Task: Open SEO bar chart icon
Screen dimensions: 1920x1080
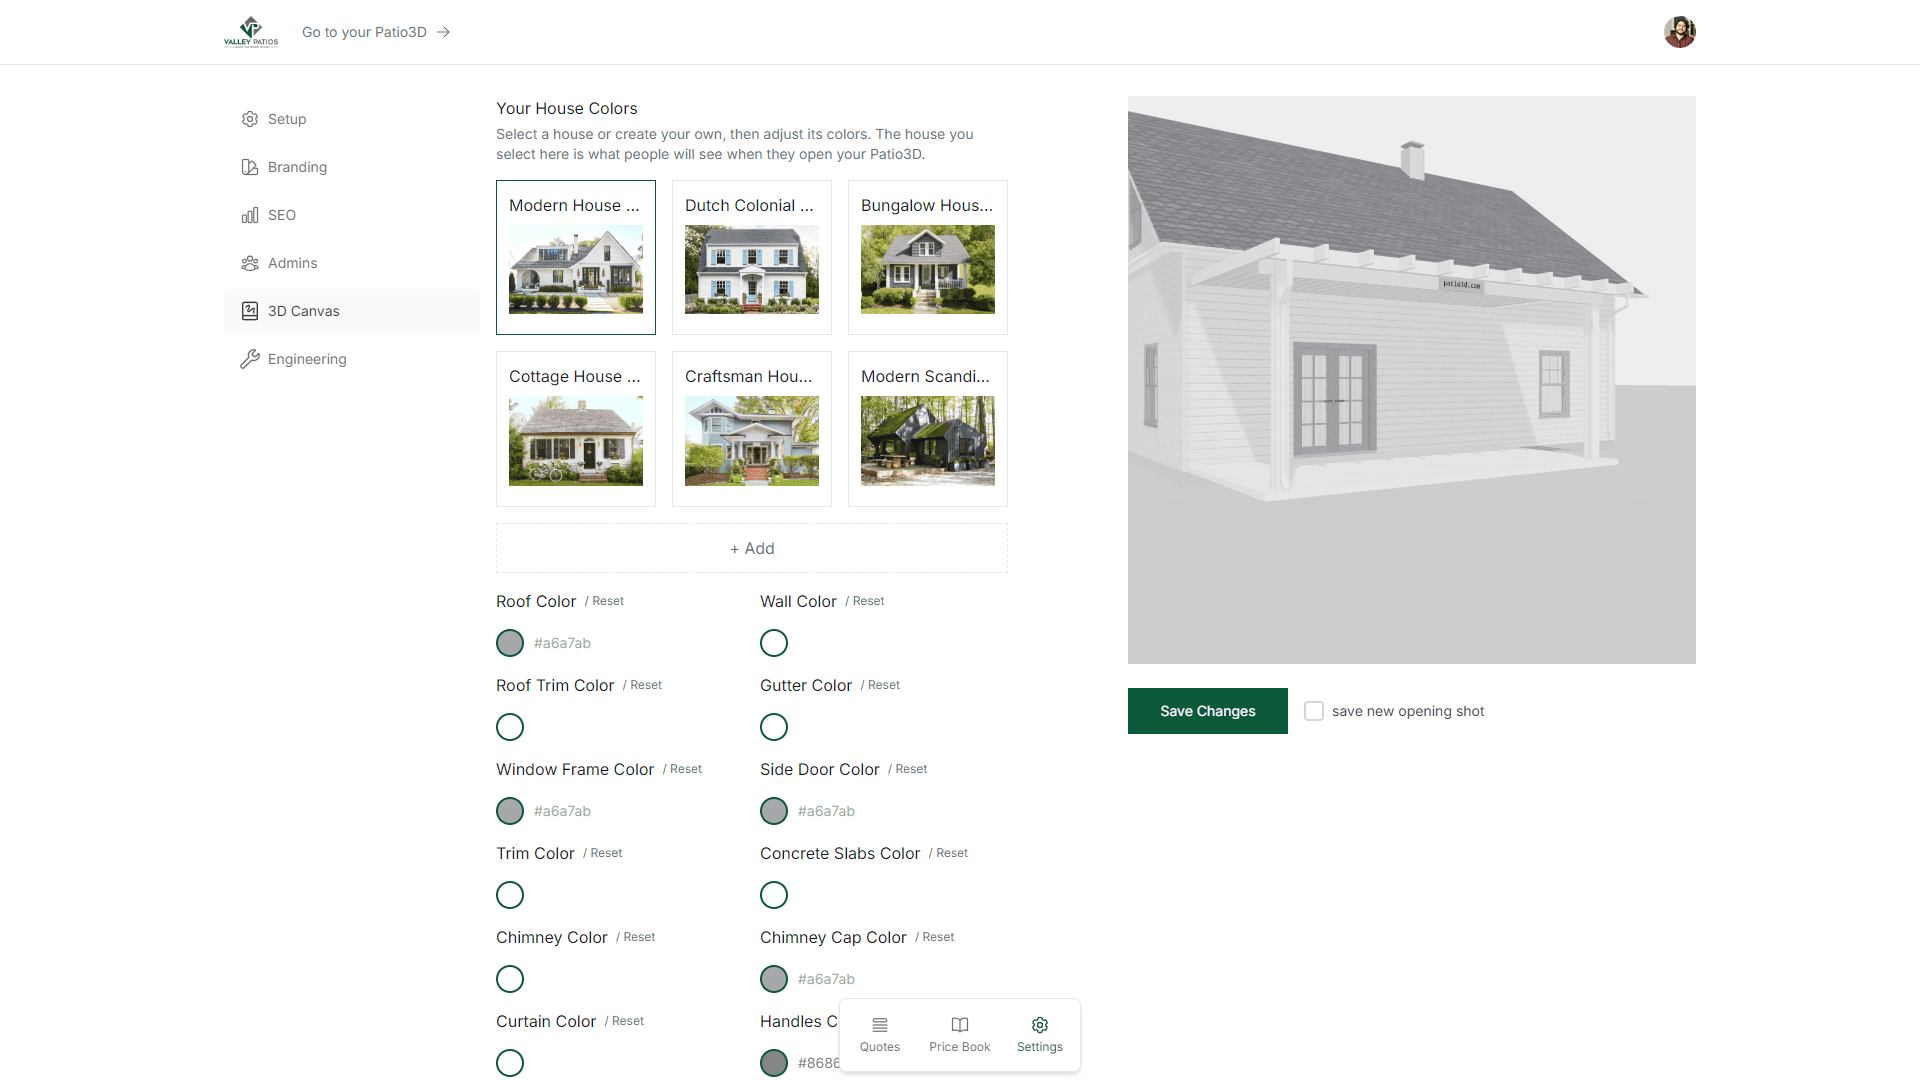Action: 250,215
